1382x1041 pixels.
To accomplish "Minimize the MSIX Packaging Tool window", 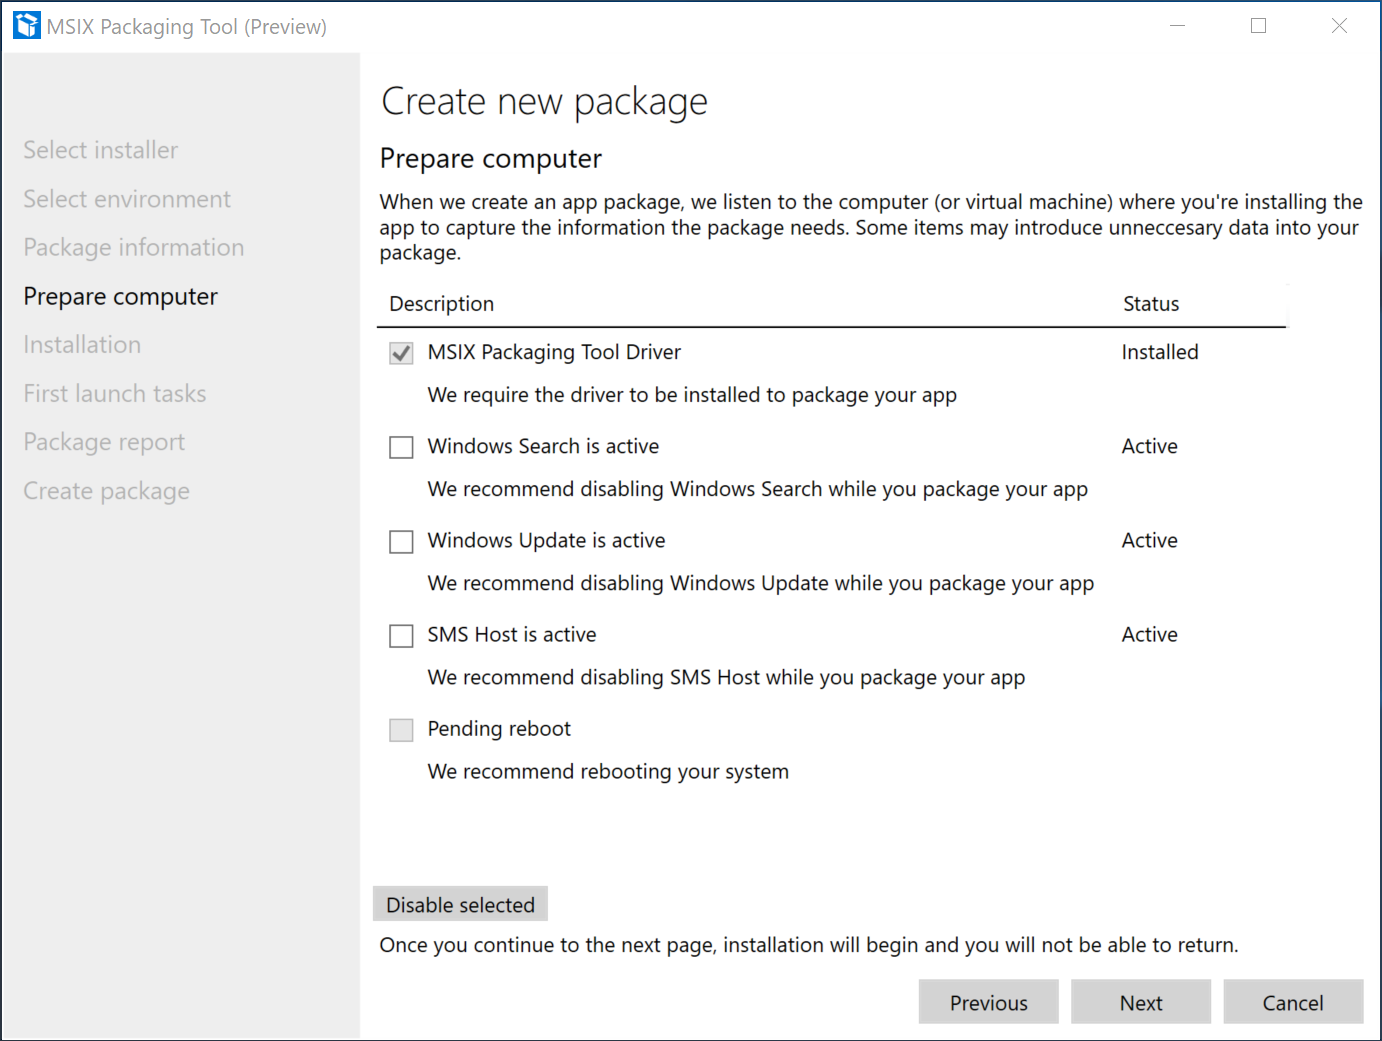I will [1178, 26].
